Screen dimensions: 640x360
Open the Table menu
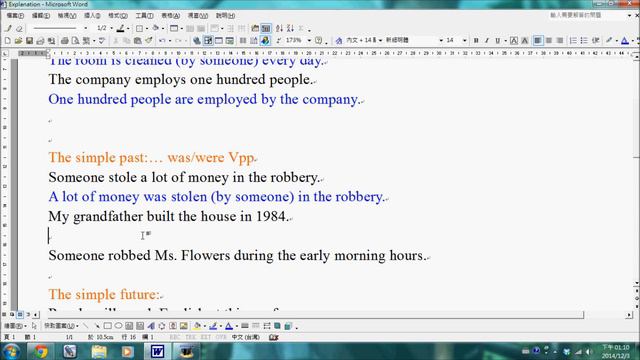coord(171,16)
